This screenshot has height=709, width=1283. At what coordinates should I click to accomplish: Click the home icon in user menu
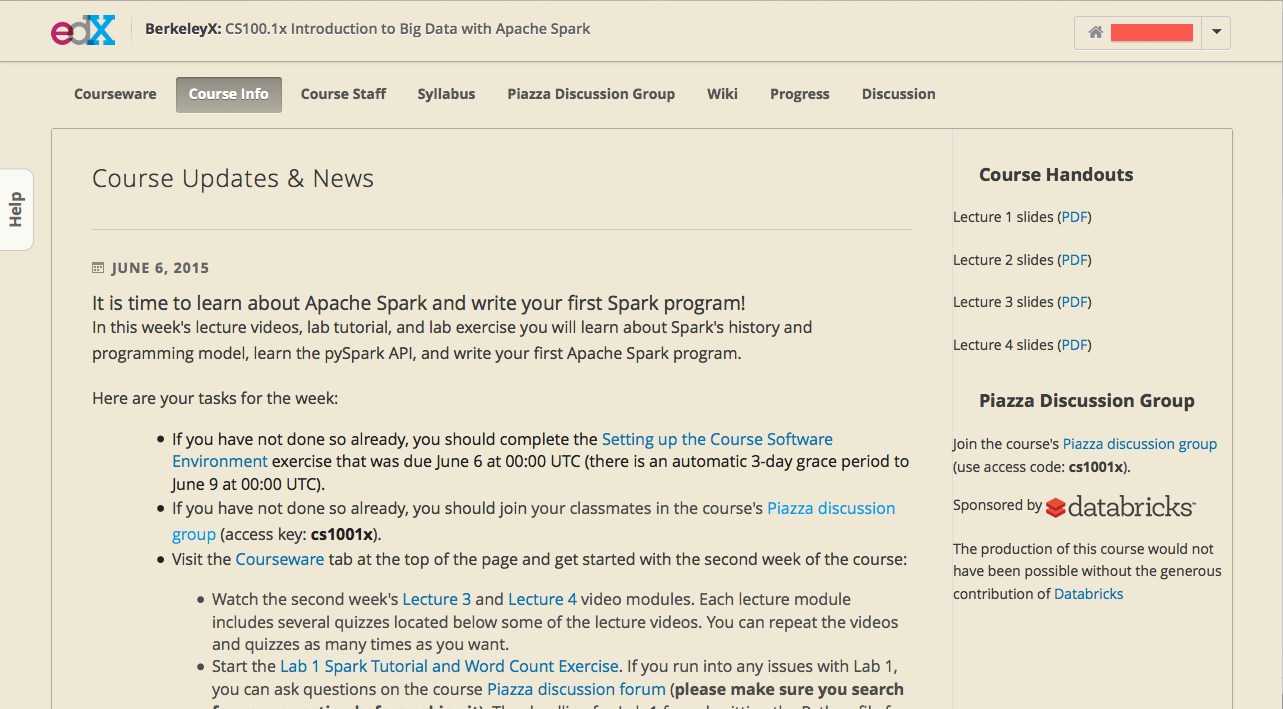click(1095, 32)
